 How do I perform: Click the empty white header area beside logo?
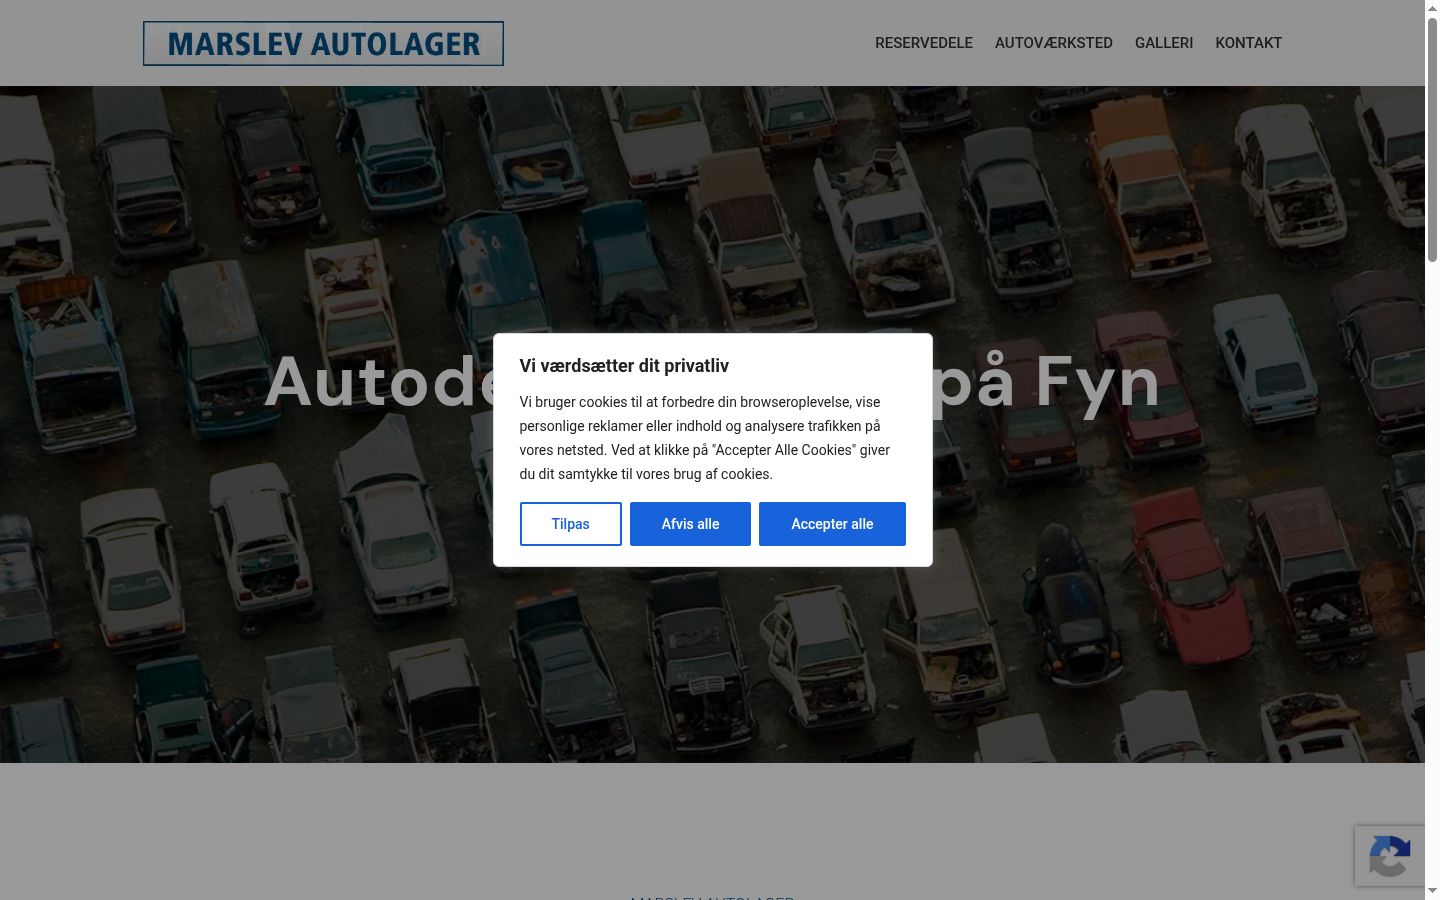tap(690, 43)
